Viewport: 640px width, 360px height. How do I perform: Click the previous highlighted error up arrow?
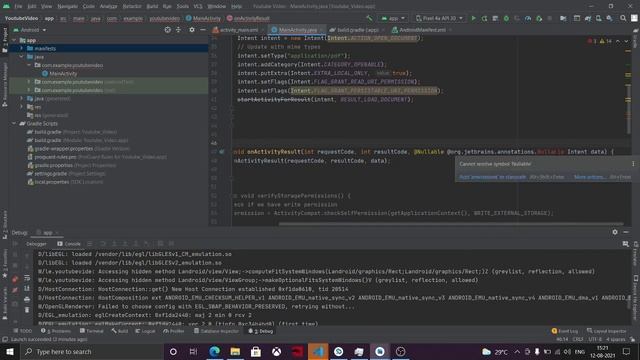(618, 41)
